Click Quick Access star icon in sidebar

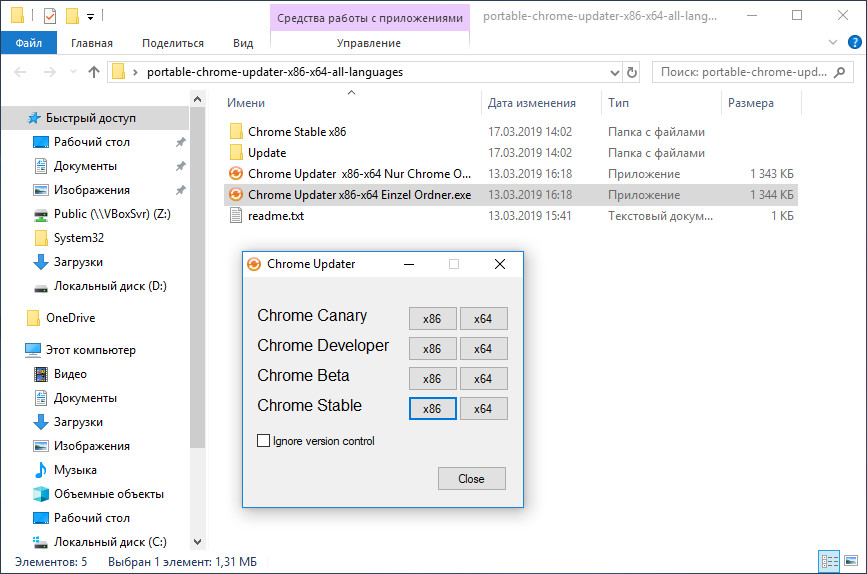34,118
